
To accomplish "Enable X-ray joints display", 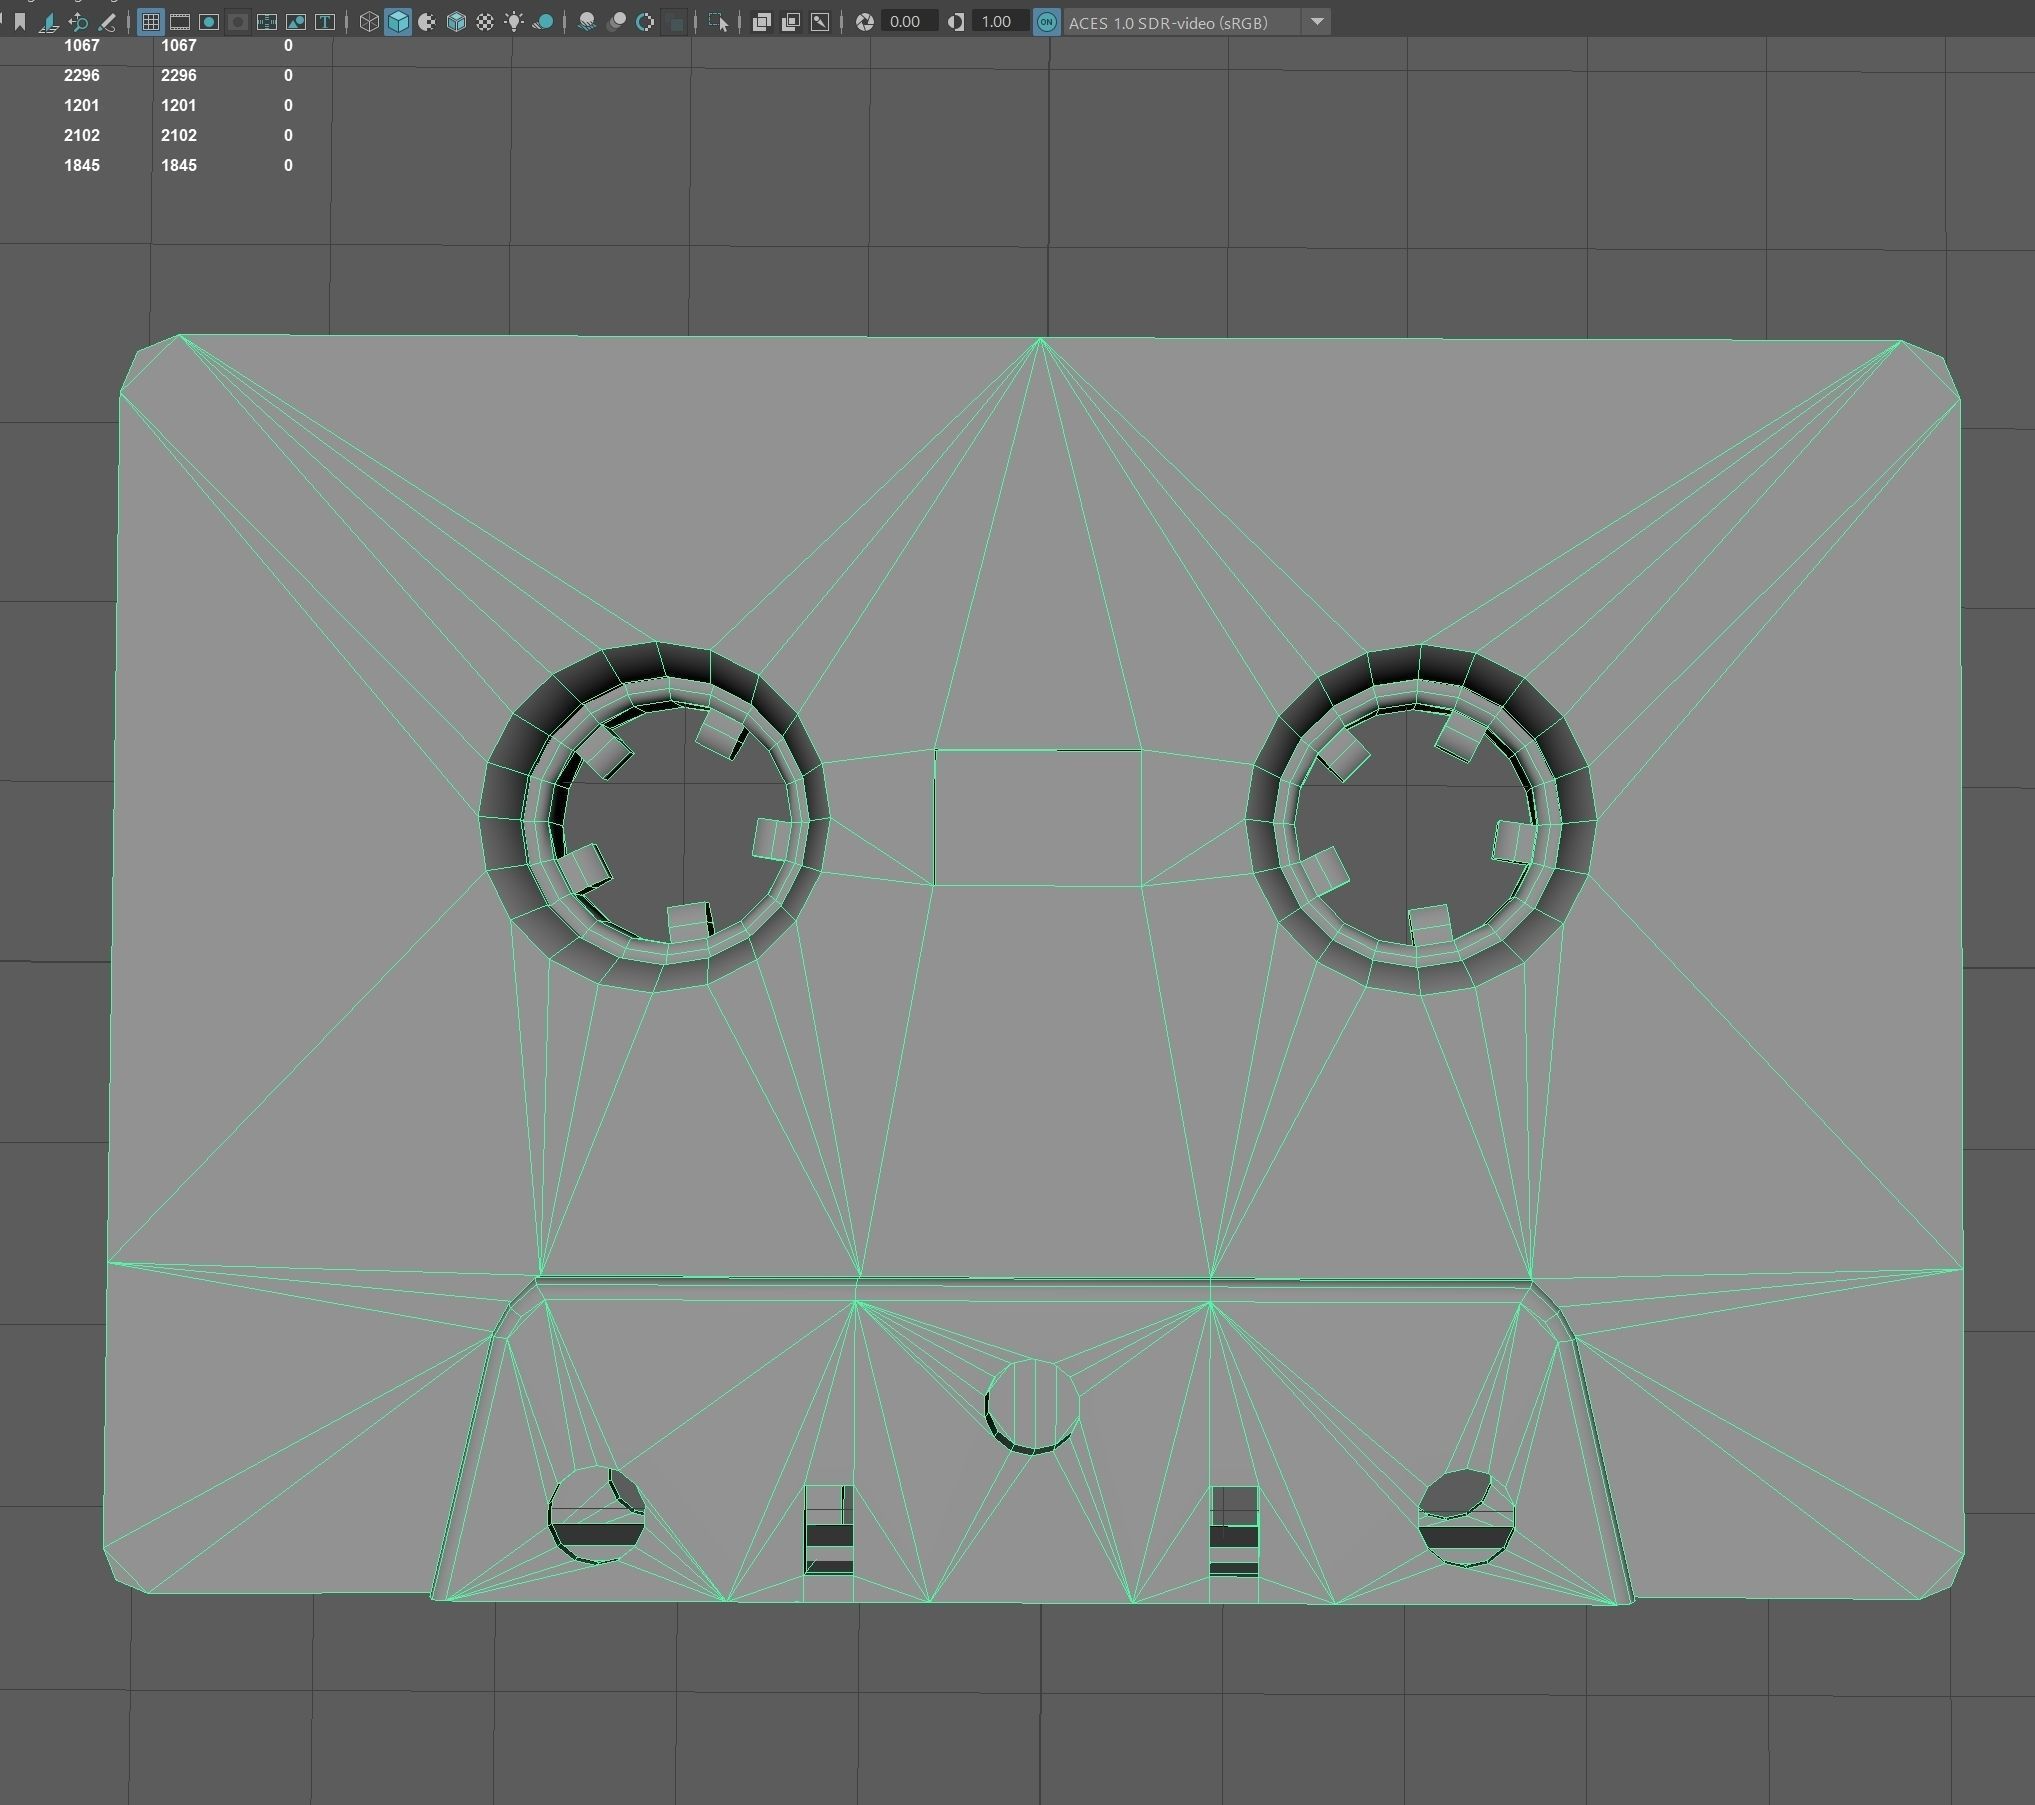I will coord(820,21).
